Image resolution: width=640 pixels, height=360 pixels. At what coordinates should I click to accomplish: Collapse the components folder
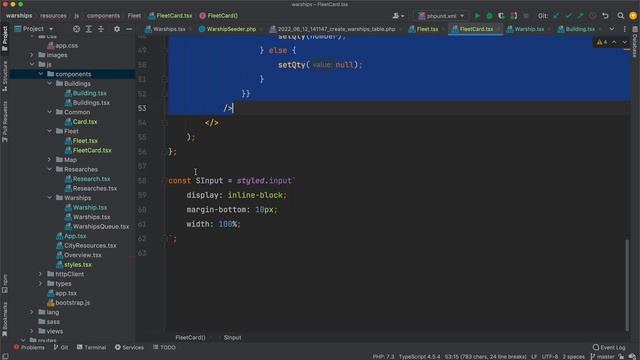41,74
